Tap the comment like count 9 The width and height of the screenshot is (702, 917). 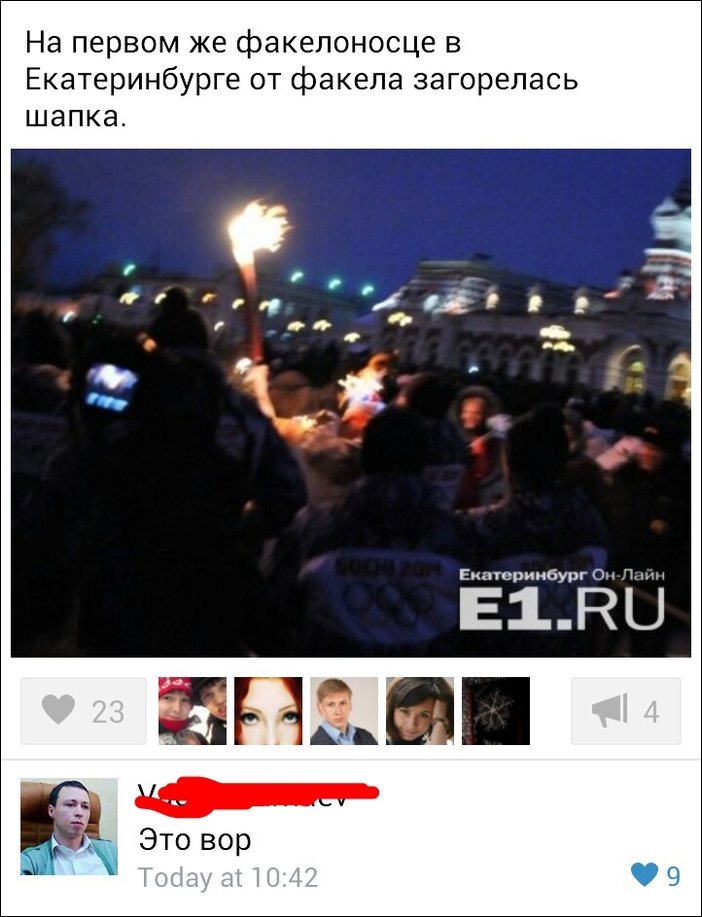(673, 877)
